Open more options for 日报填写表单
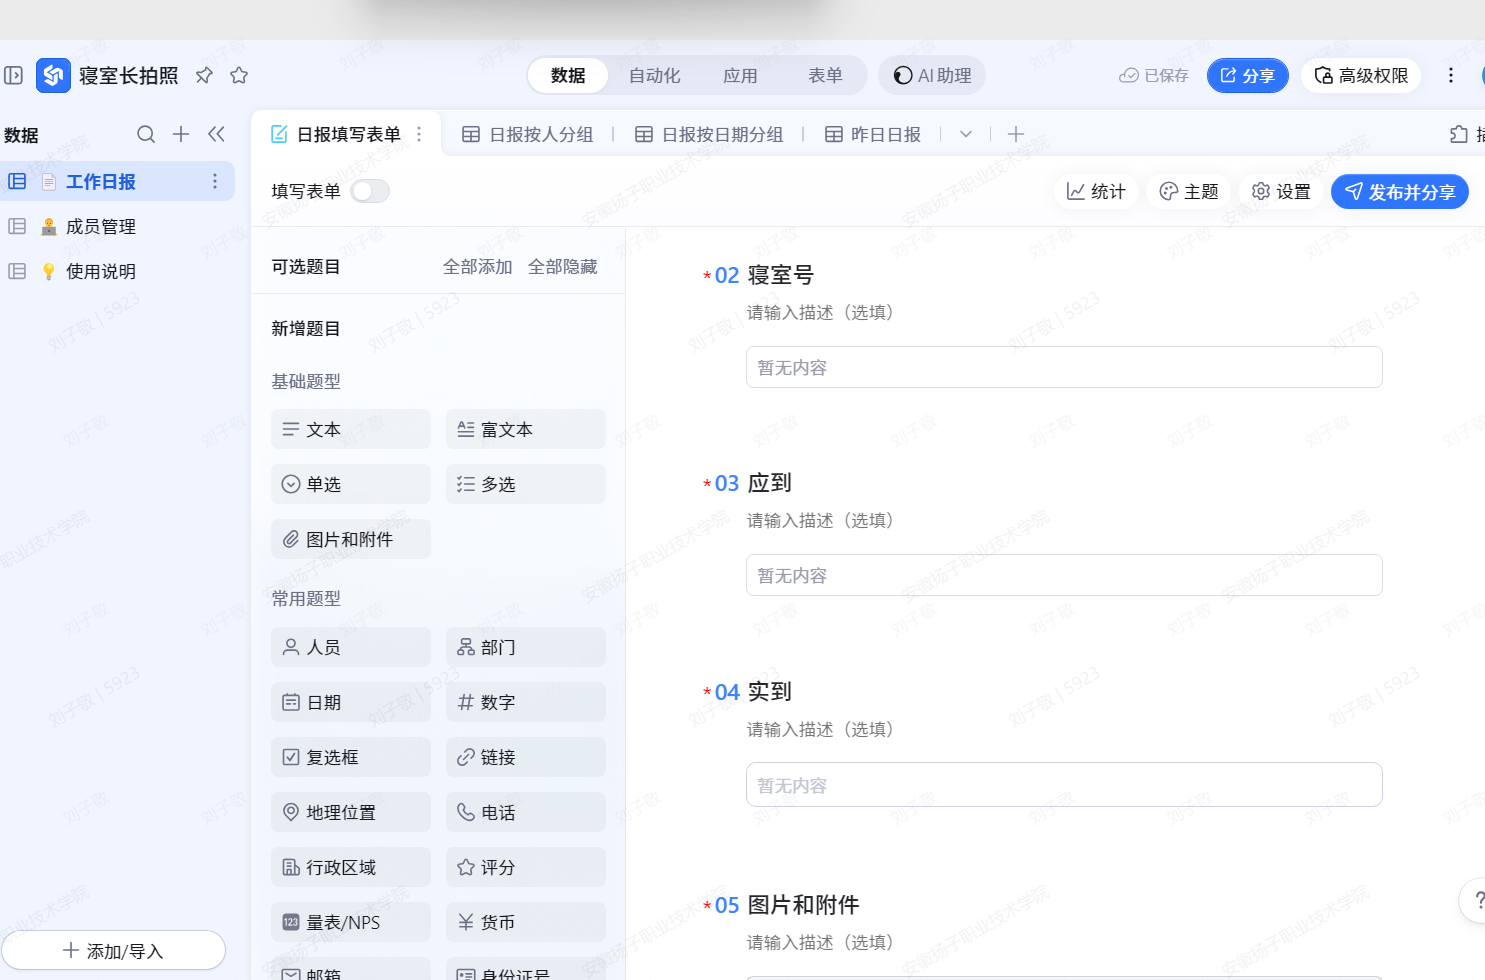1485x980 pixels. tap(419, 133)
